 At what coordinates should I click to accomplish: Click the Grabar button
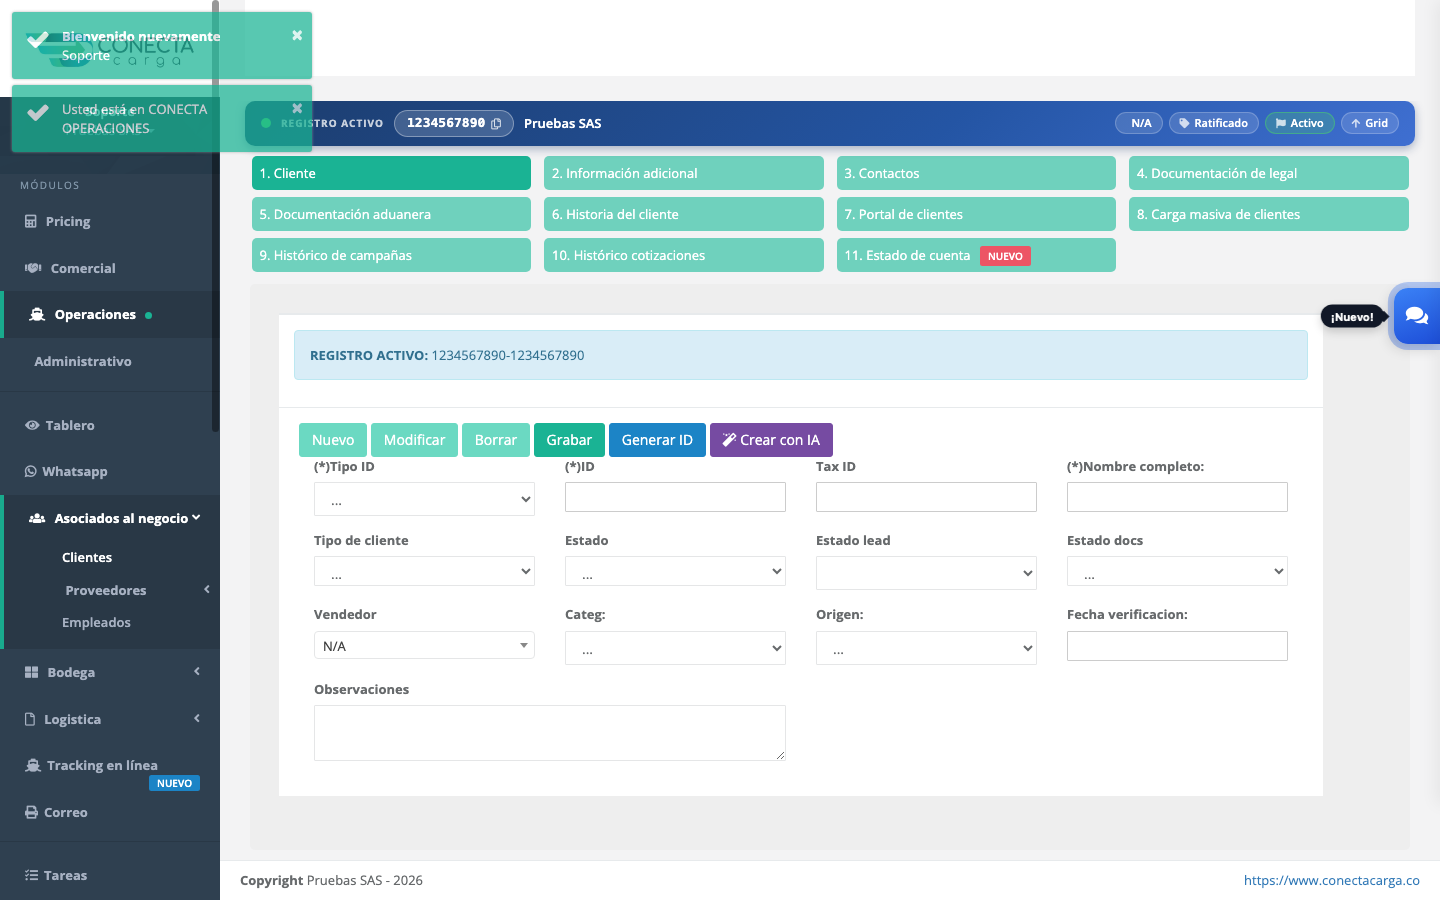pos(569,440)
